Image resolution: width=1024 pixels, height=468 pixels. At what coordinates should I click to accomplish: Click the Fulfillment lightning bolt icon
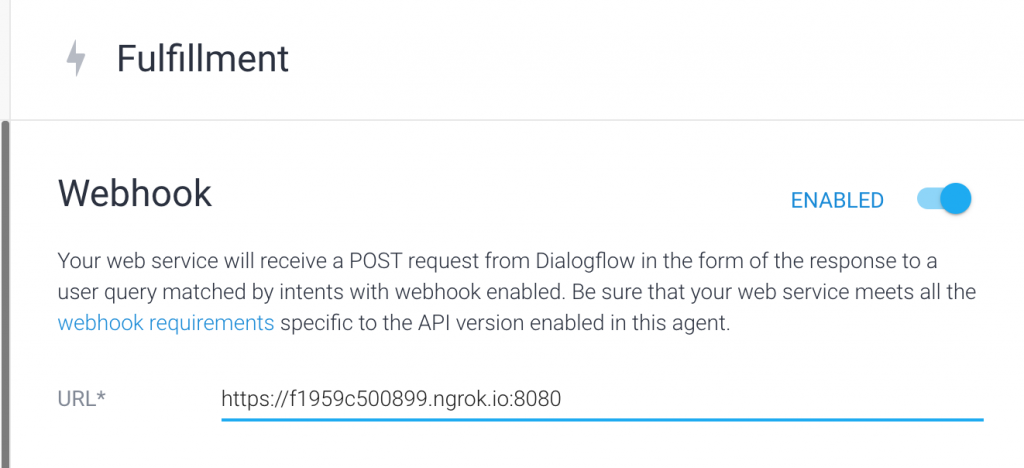pyautogui.click(x=75, y=59)
